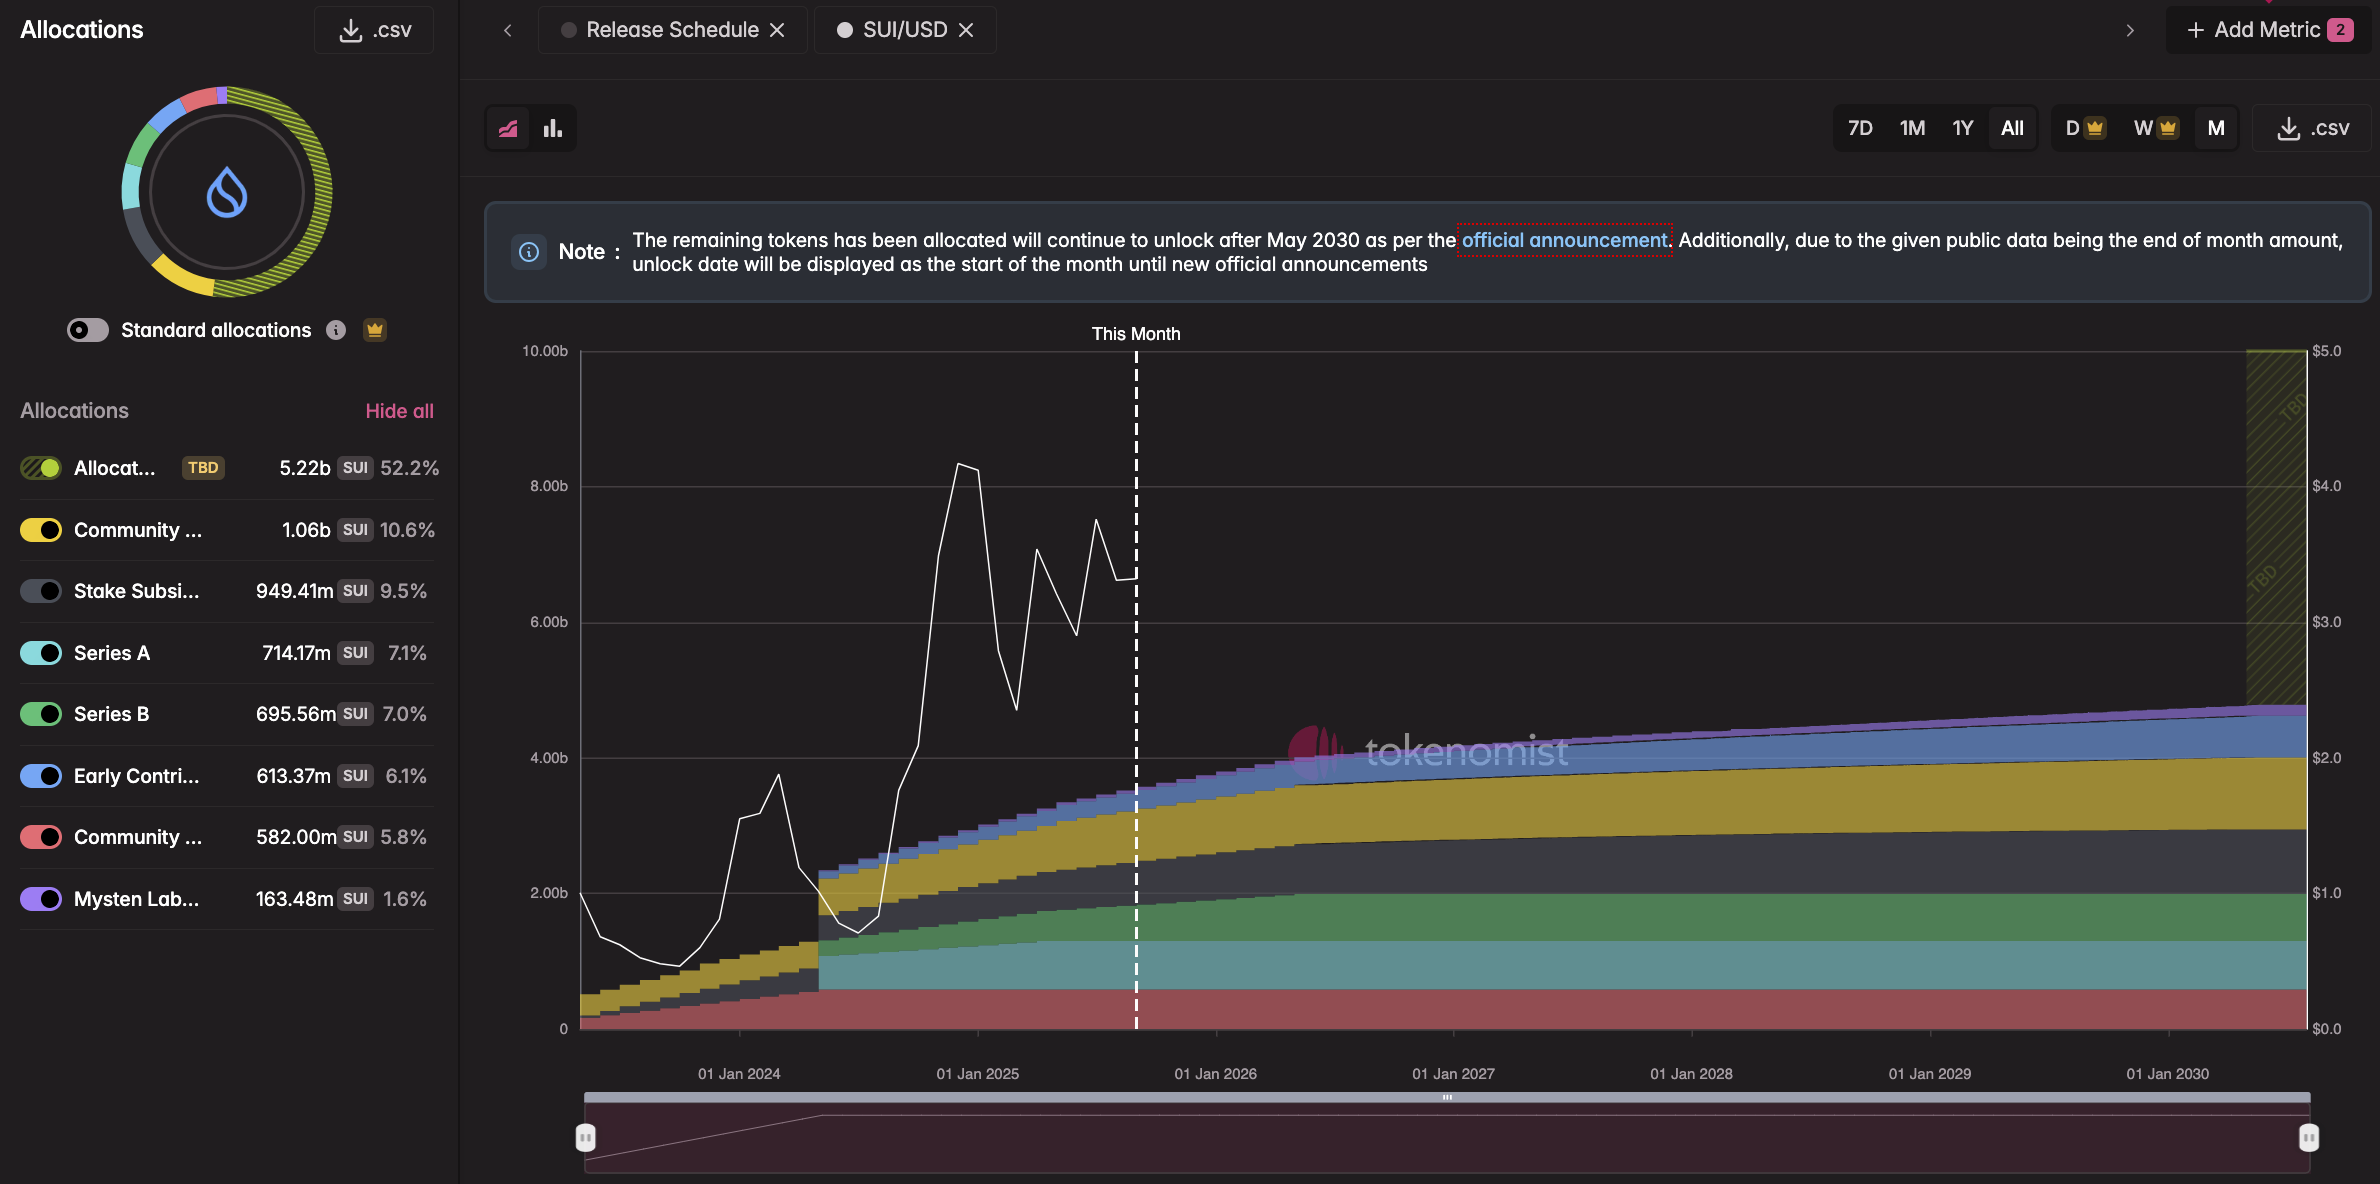Click premium crown icon beside Standard allocations
Screen dimensions: 2380x1184
(375, 330)
